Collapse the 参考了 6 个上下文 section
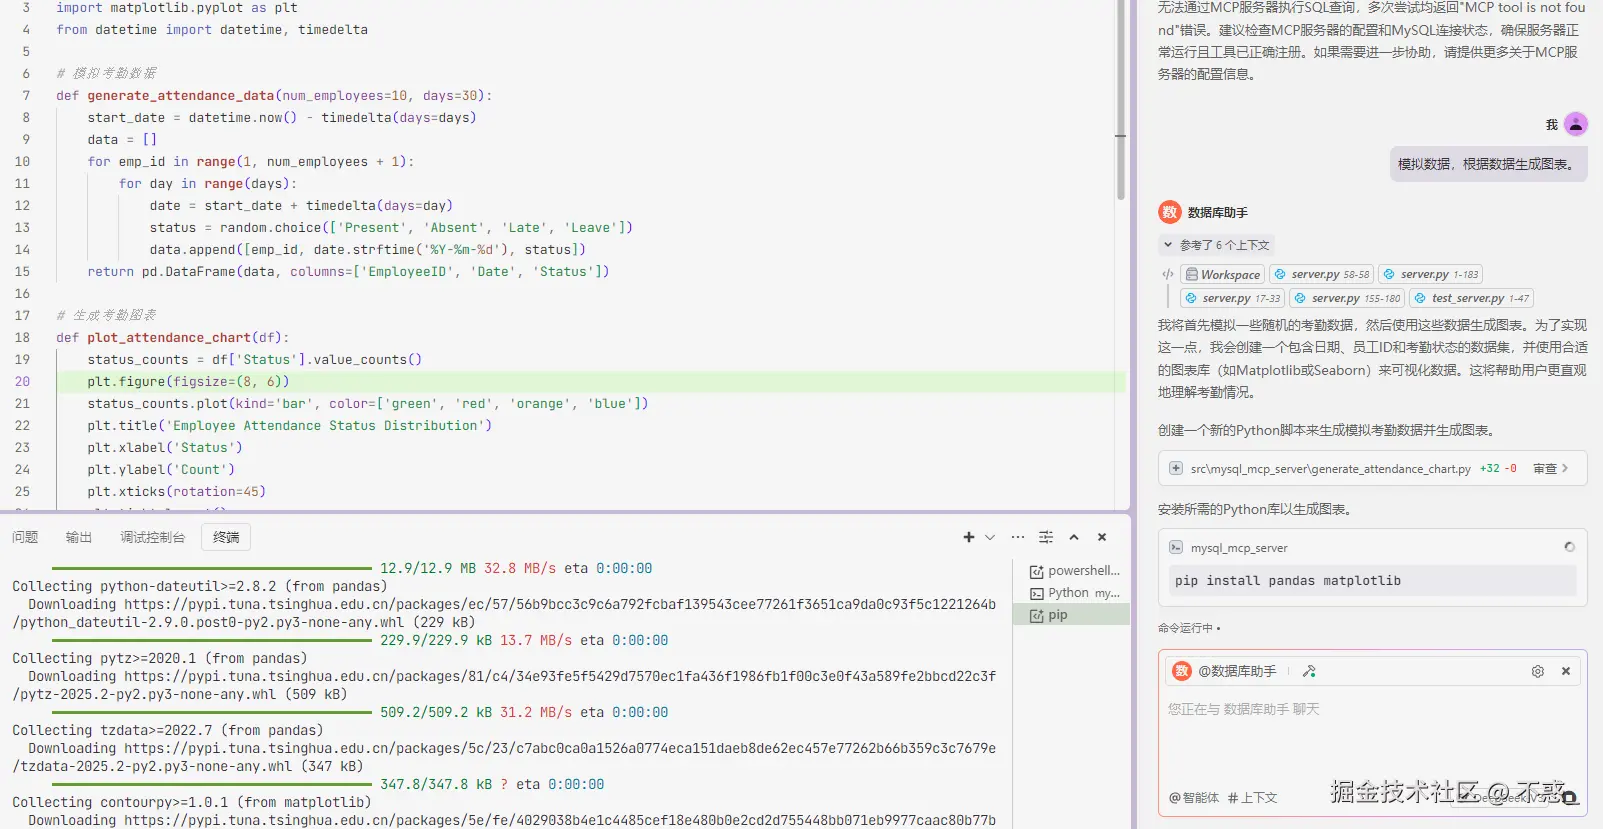This screenshot has height=829, width=1603. [x=1215, y=245]
